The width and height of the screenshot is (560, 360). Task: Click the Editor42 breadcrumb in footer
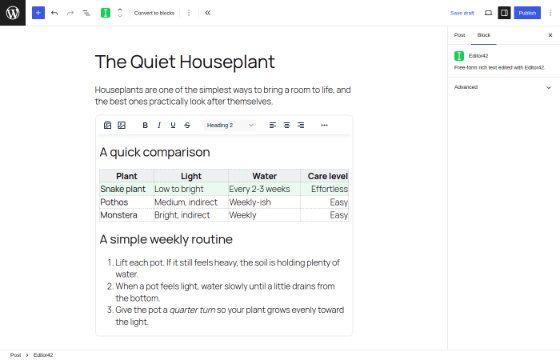(x=43, y=355)
